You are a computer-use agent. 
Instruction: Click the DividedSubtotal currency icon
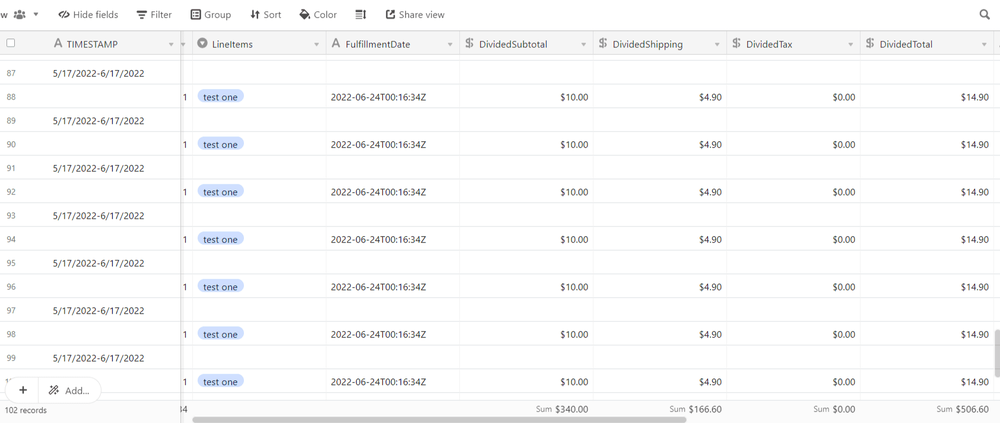point(469,43)
